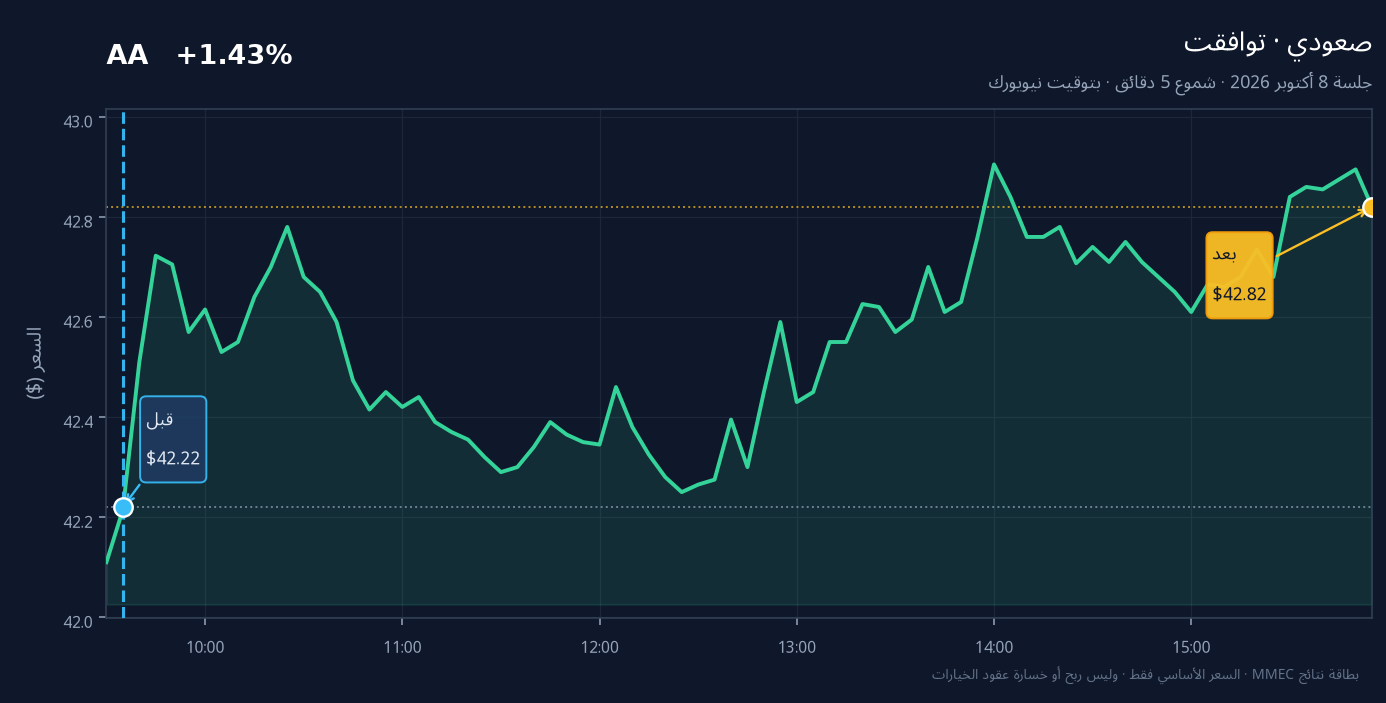The image size is (1386, 703).
Task: Click the MMEC footer disclaimer text
Action: point(1145,674)
